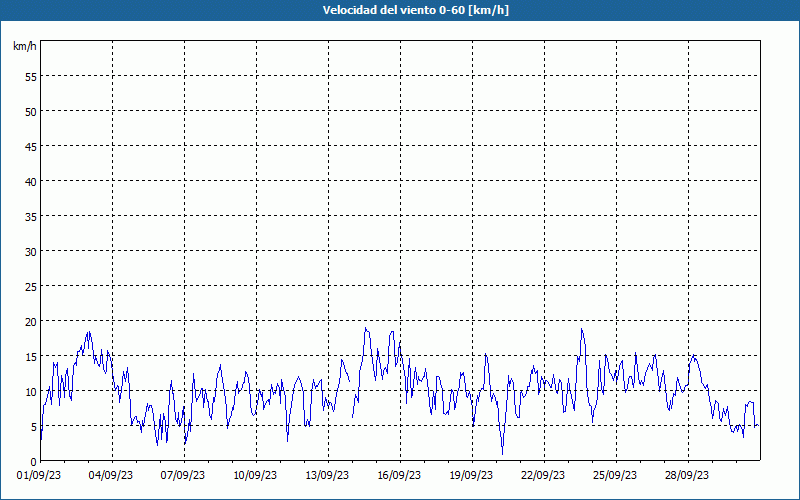
Task: Click the chart title 'Velocidad del viento 0-60 [km/h]'
Action: [415, 10]
